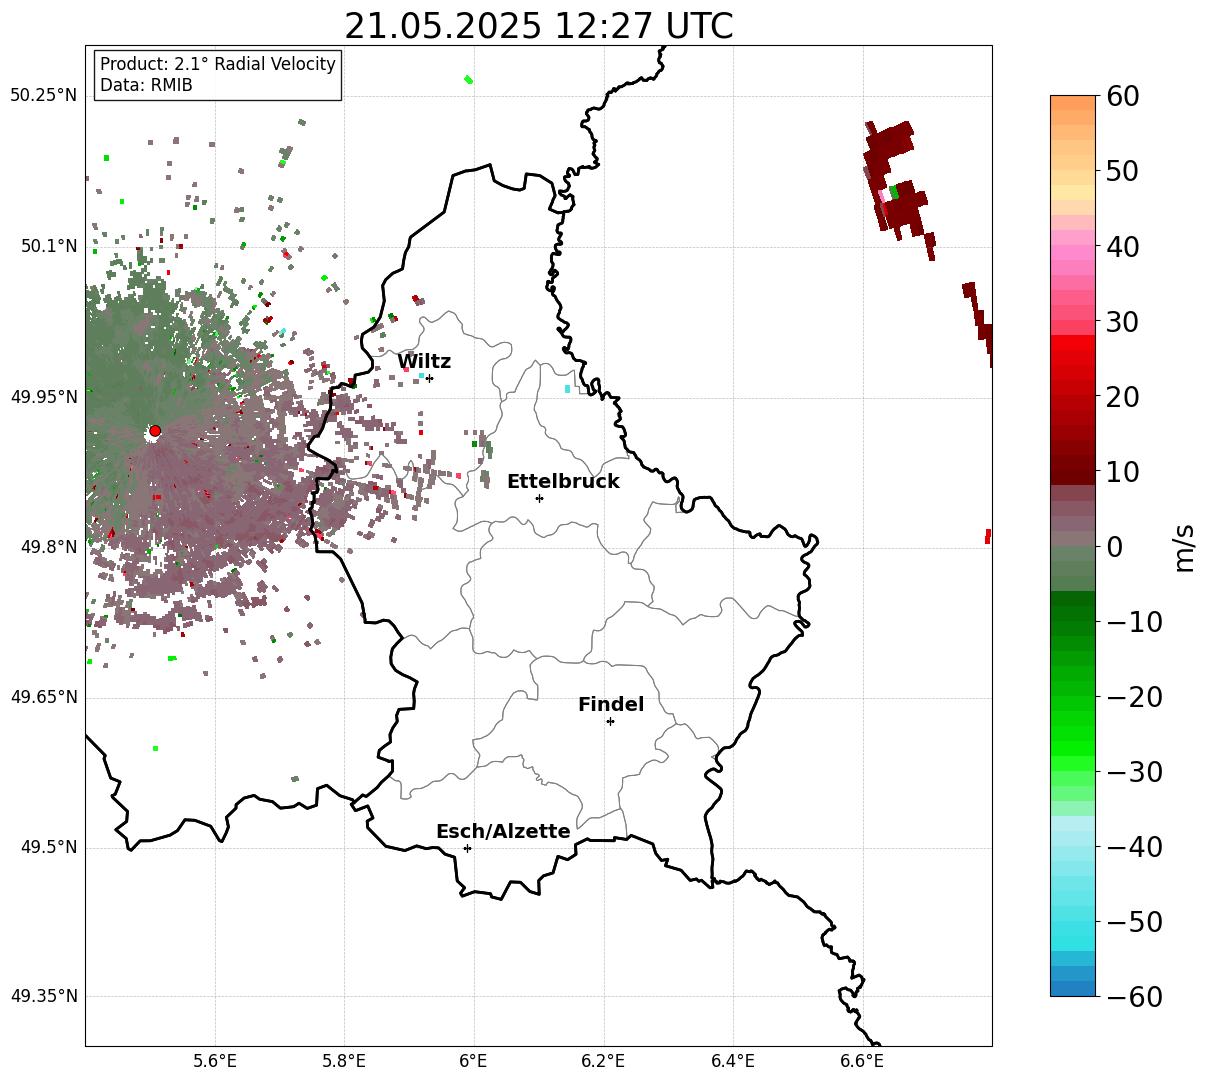This screenshot has width=1207, height=1081.
Task: Click the colorbar −10 tick label
Action: [x=1133, y=621]
